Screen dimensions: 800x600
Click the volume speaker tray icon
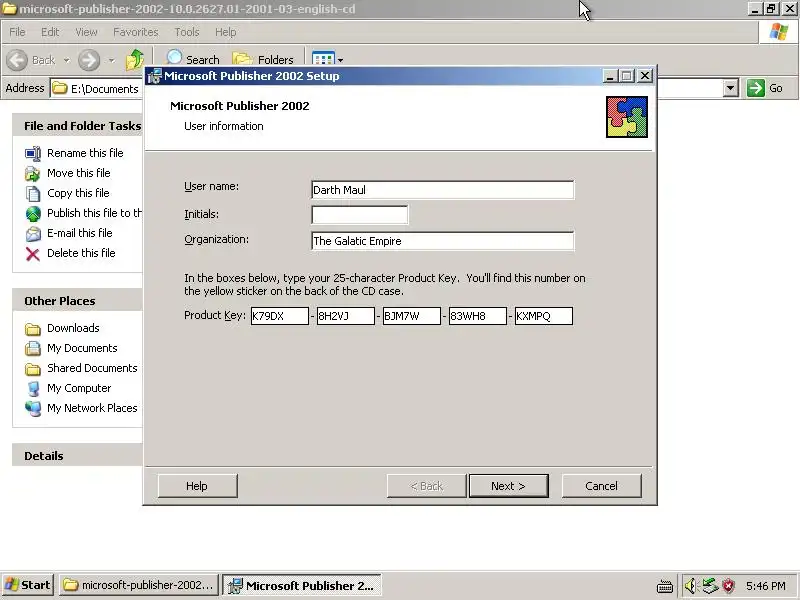coord(690,586)
